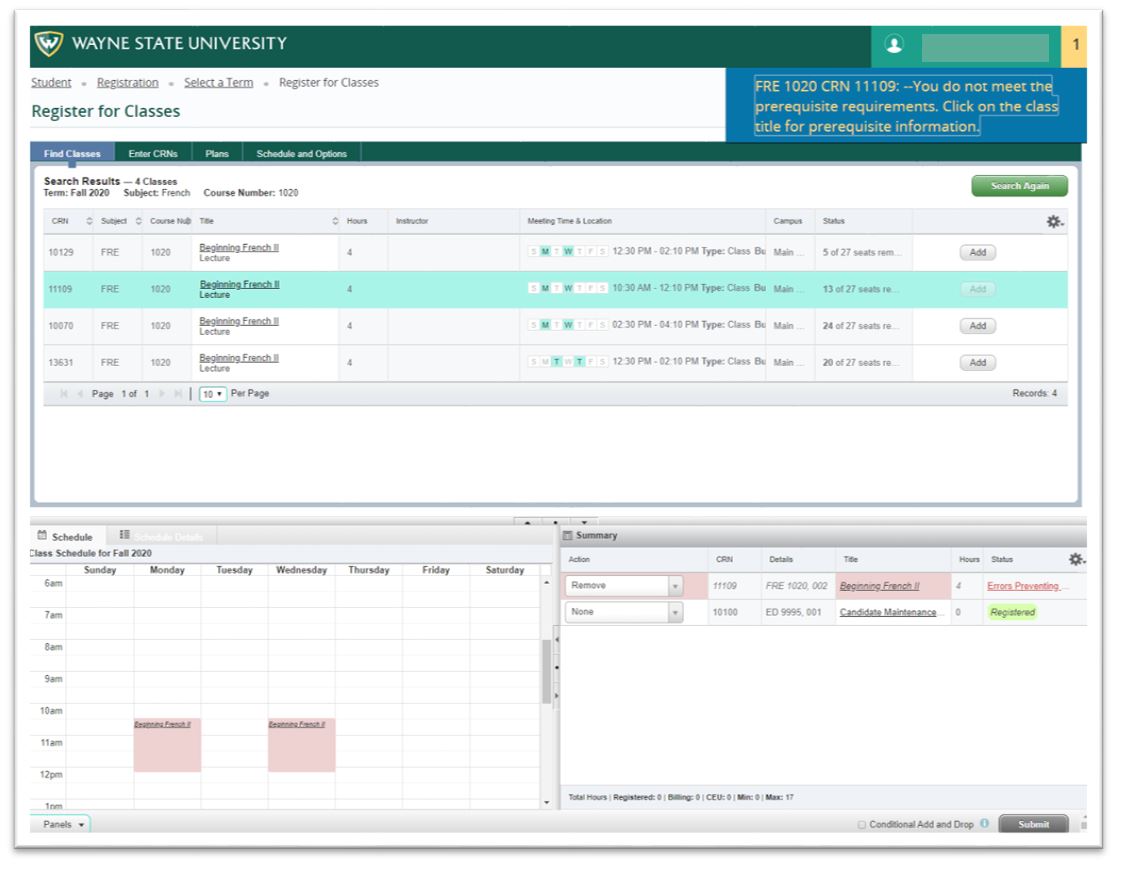Image resolution: width=1125 pixels, height=876 pixels.
Task: Open Beginning French II title for CRN 13631
Action: tap(239, 357)
